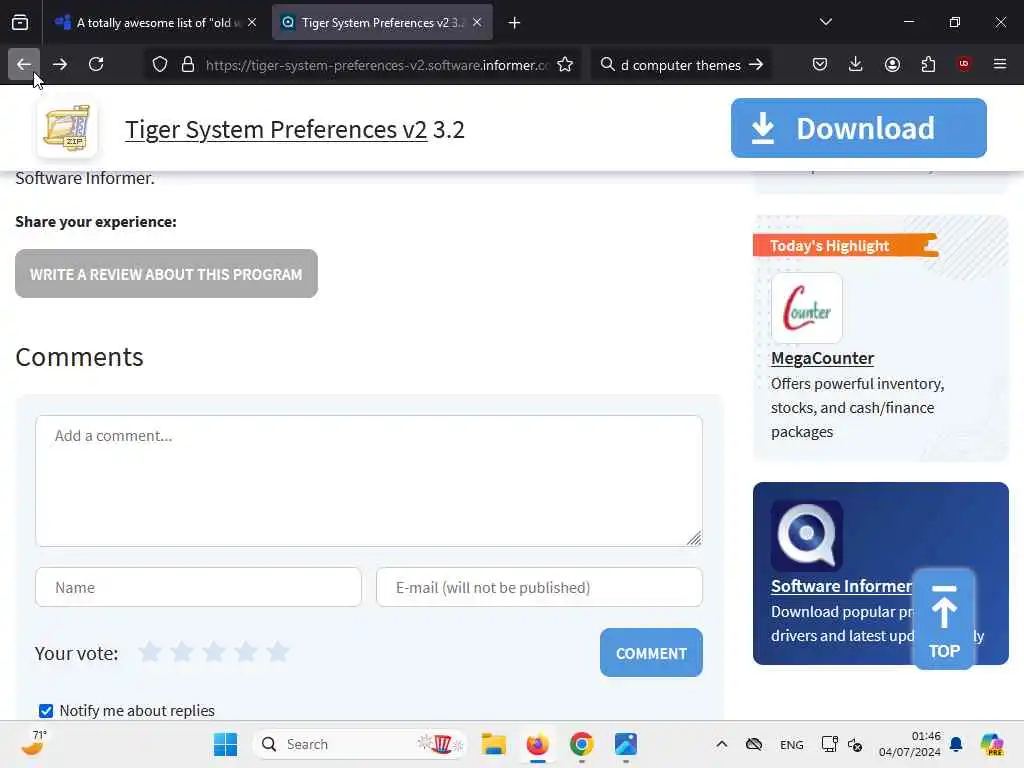Open Google Chrome from taskbar

(x=581, y=744)
